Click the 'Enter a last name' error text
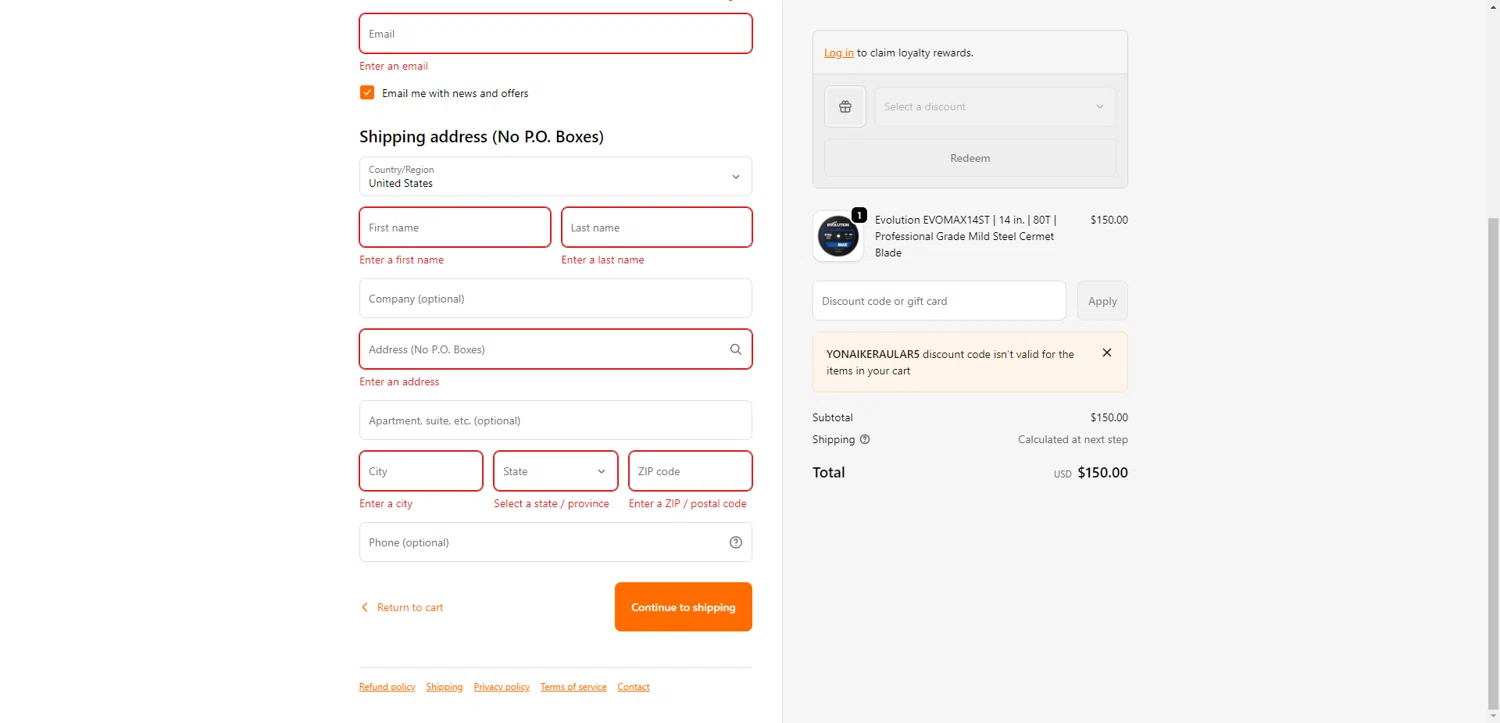This screenshot has height=723, width=1500. tap(603, 260)
